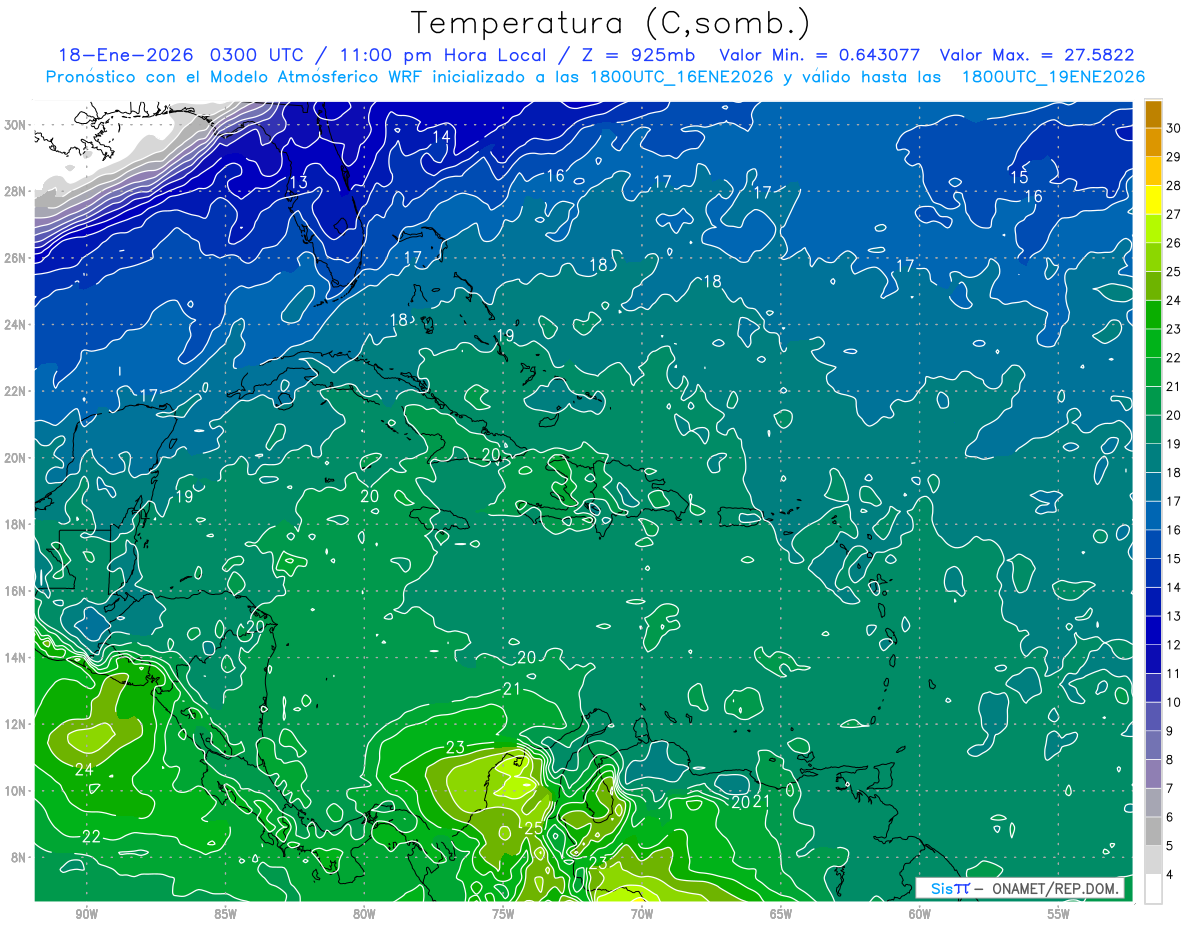
Task: Click the "90W" longitude axis label
Action: point(86,914)
